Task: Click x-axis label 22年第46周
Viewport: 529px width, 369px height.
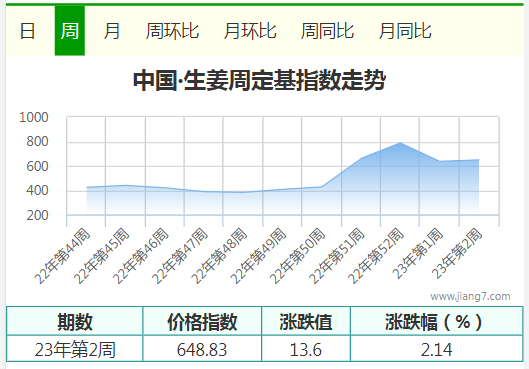Action: tap(141, 256)
